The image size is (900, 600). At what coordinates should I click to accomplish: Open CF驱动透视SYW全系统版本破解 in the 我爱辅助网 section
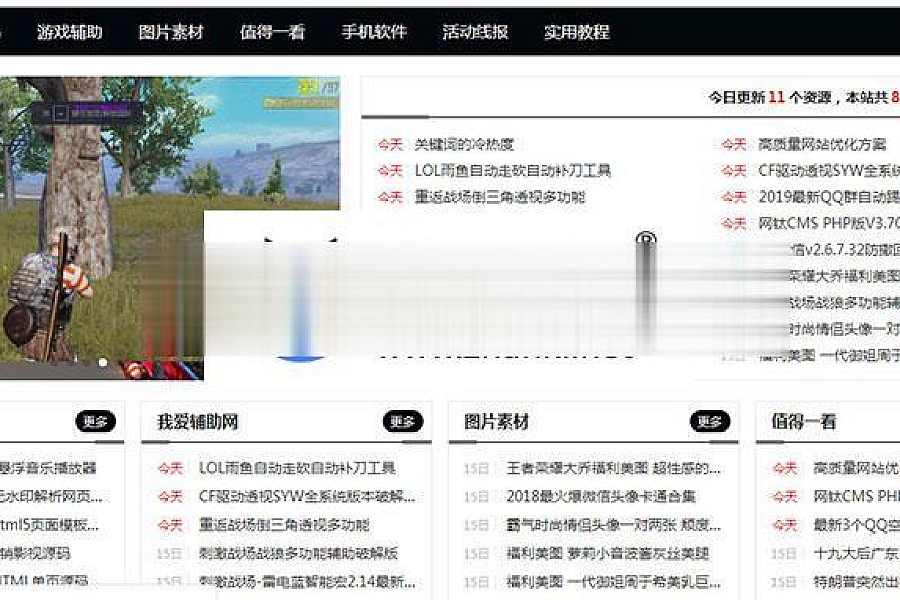click(307, 496)
